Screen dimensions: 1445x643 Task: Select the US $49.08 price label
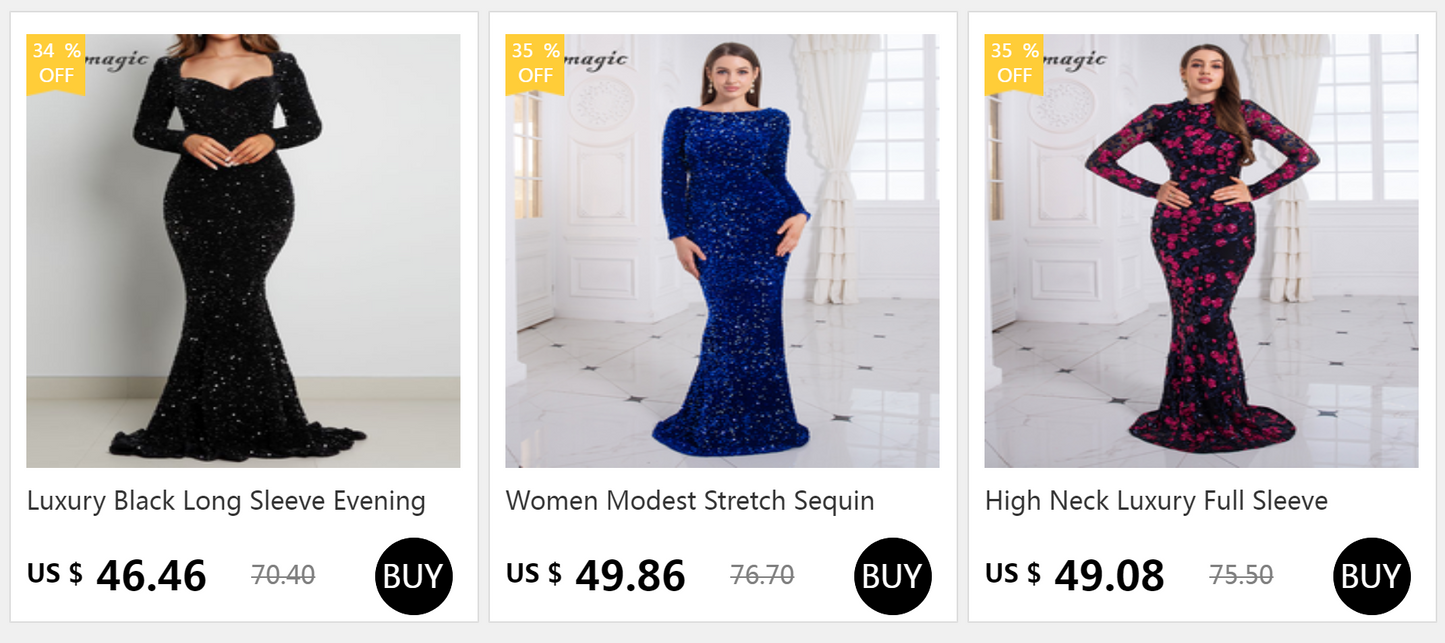coord(1074,575)
